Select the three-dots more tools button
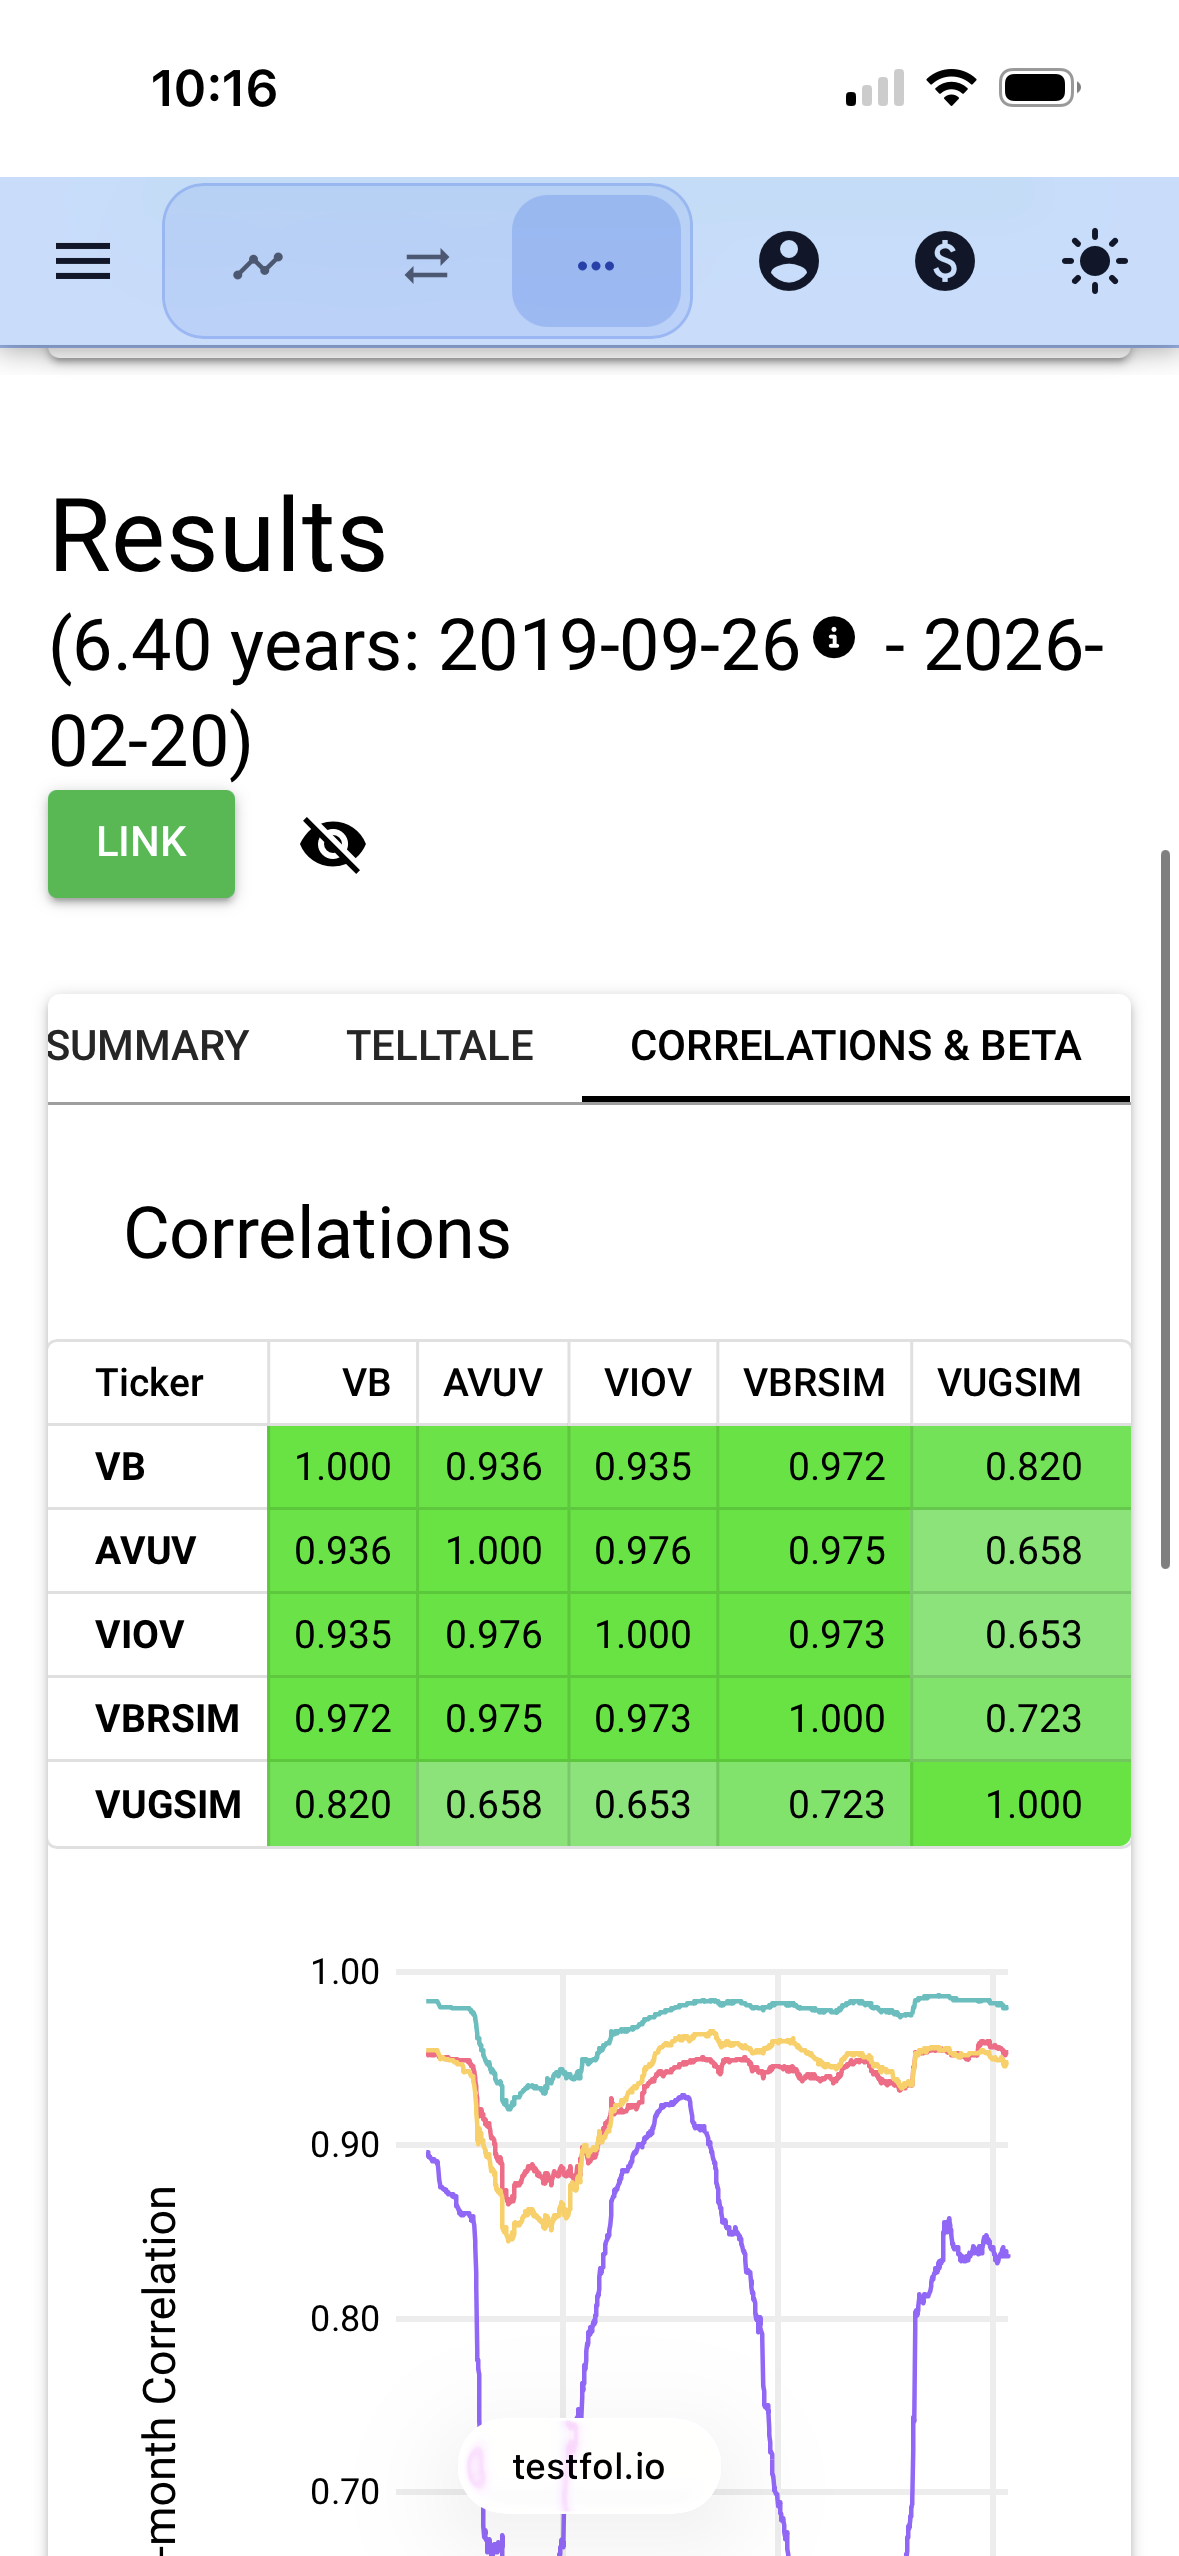Viewport: 1179px width, 2556px height. [x=596, y=264]
